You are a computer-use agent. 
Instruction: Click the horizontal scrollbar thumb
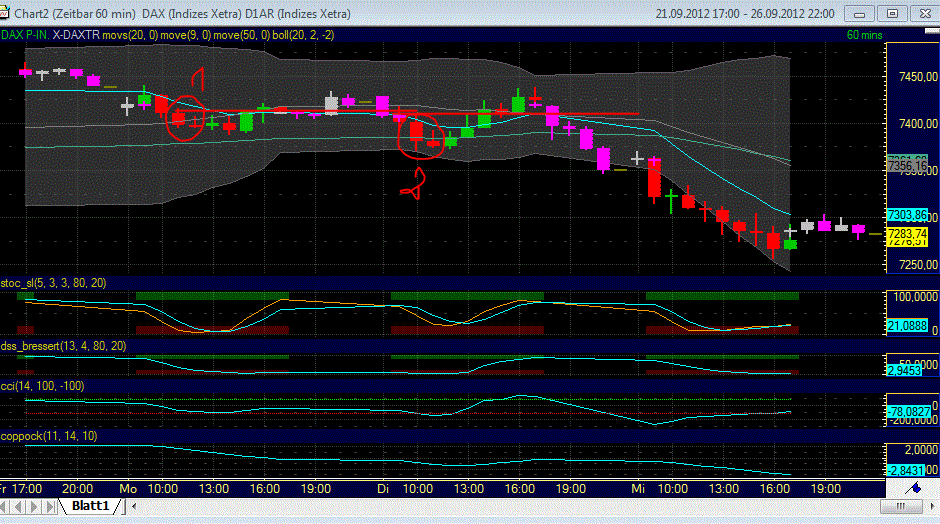click(901, 507)
